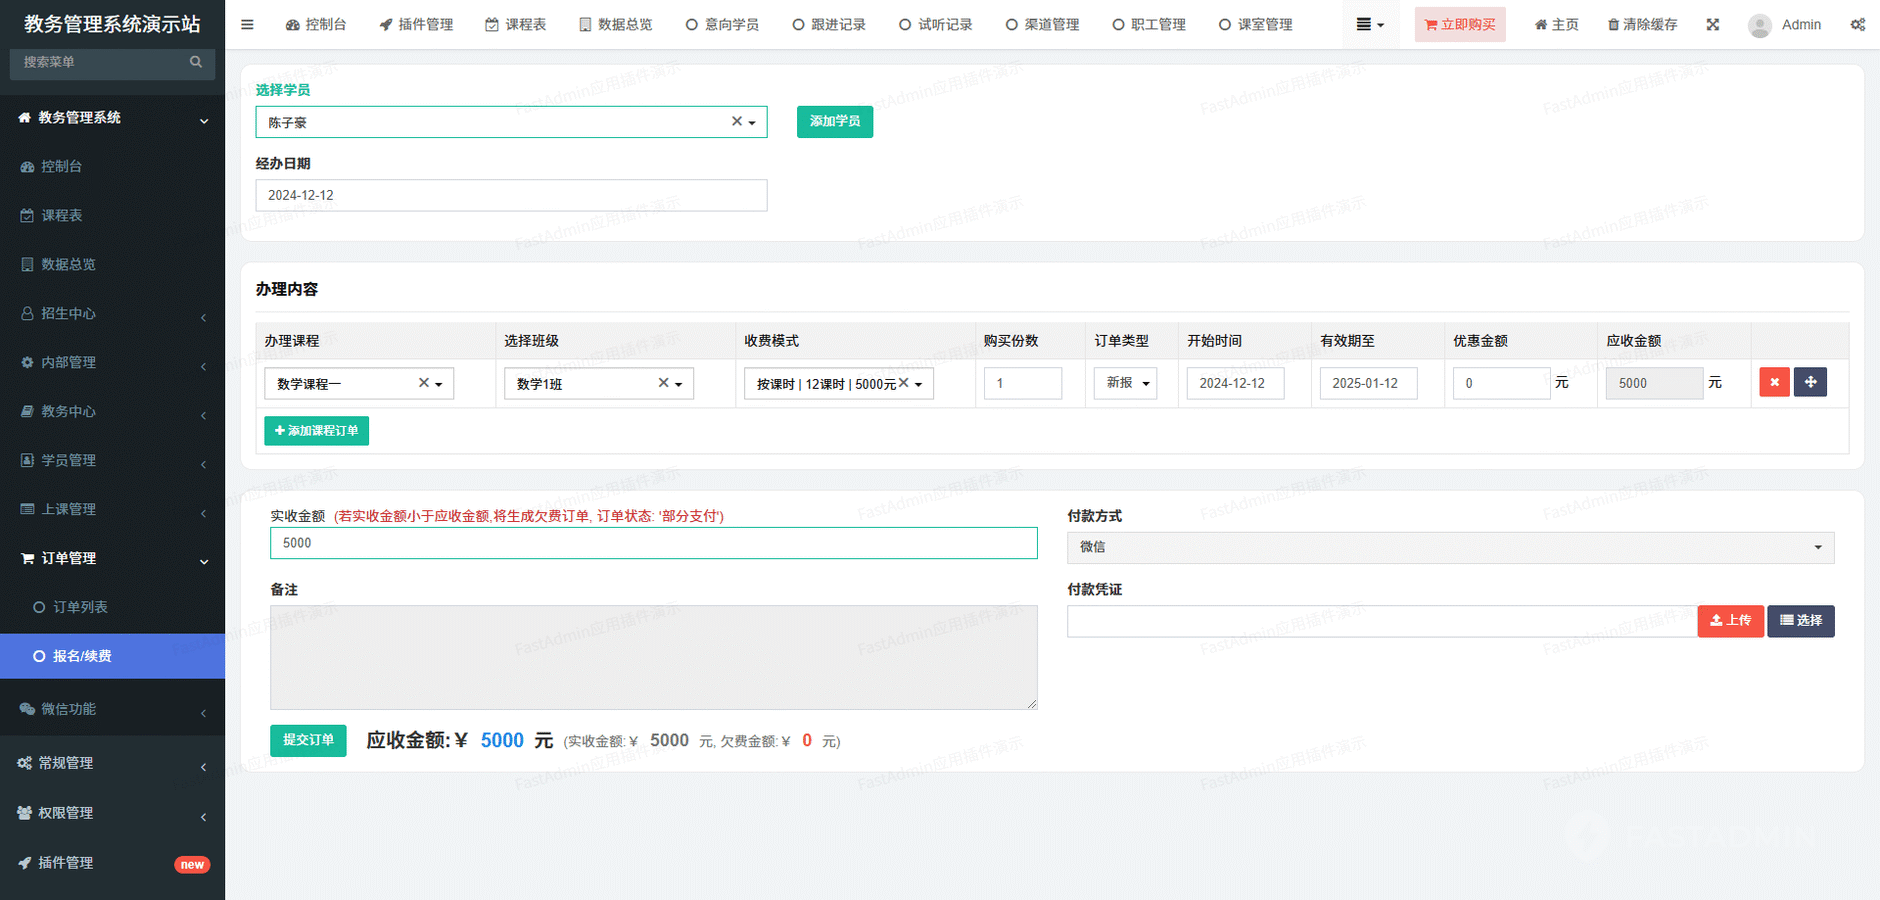Viewport: 1880px width, 900px height.
Task: Click the 添加课程订单 button
Action: click(316, 431)
